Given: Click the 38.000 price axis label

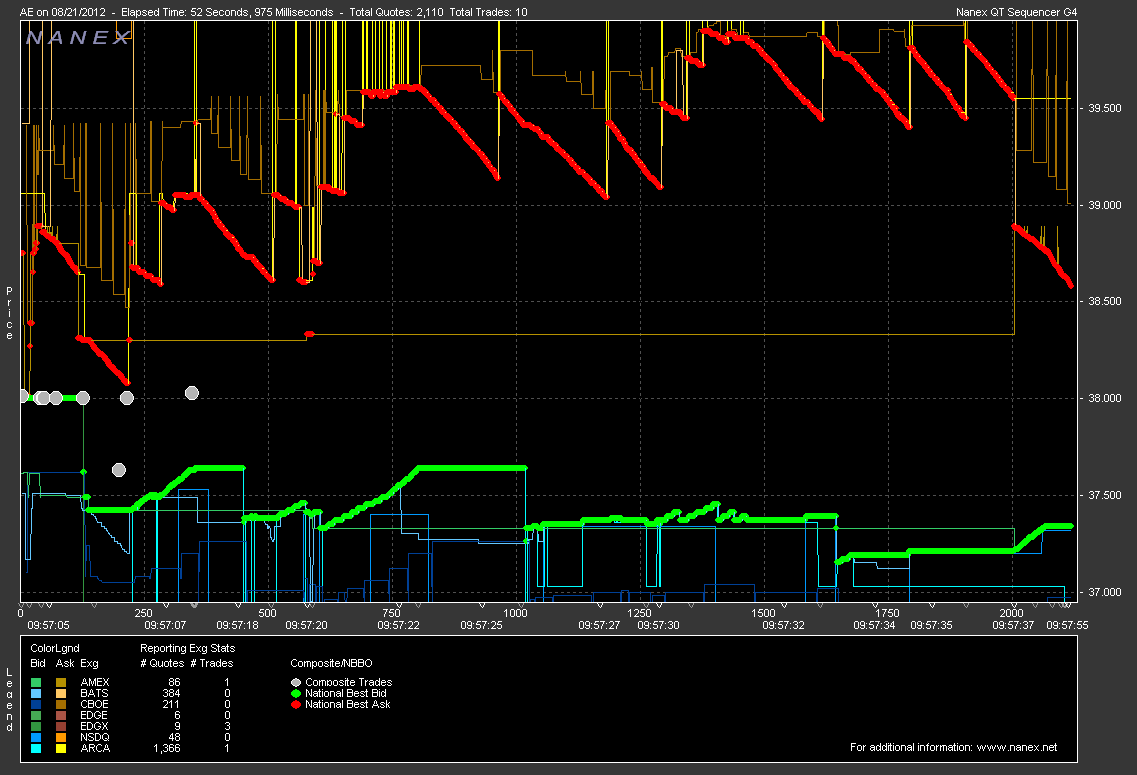Looking at the screenshot, I should tap(1105, 398).
